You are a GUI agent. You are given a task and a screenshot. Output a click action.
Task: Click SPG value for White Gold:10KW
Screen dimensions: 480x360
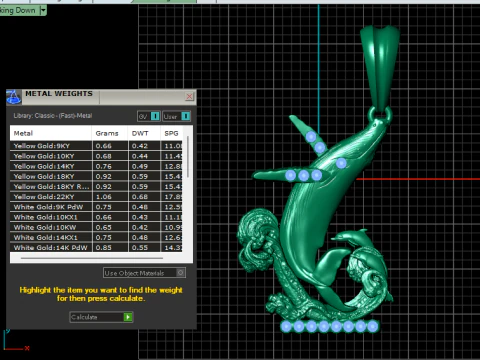(x=173, y=228)
